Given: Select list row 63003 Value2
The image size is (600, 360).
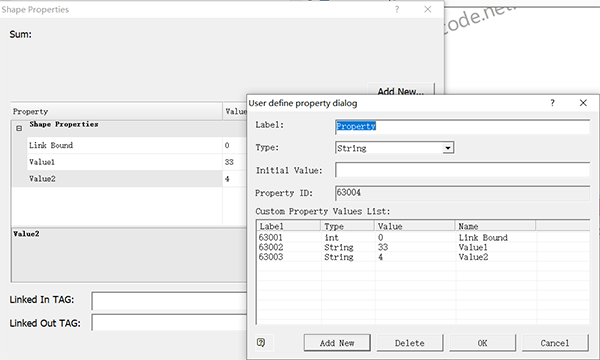Looking at the screenshot, I should tap(422, 257).
